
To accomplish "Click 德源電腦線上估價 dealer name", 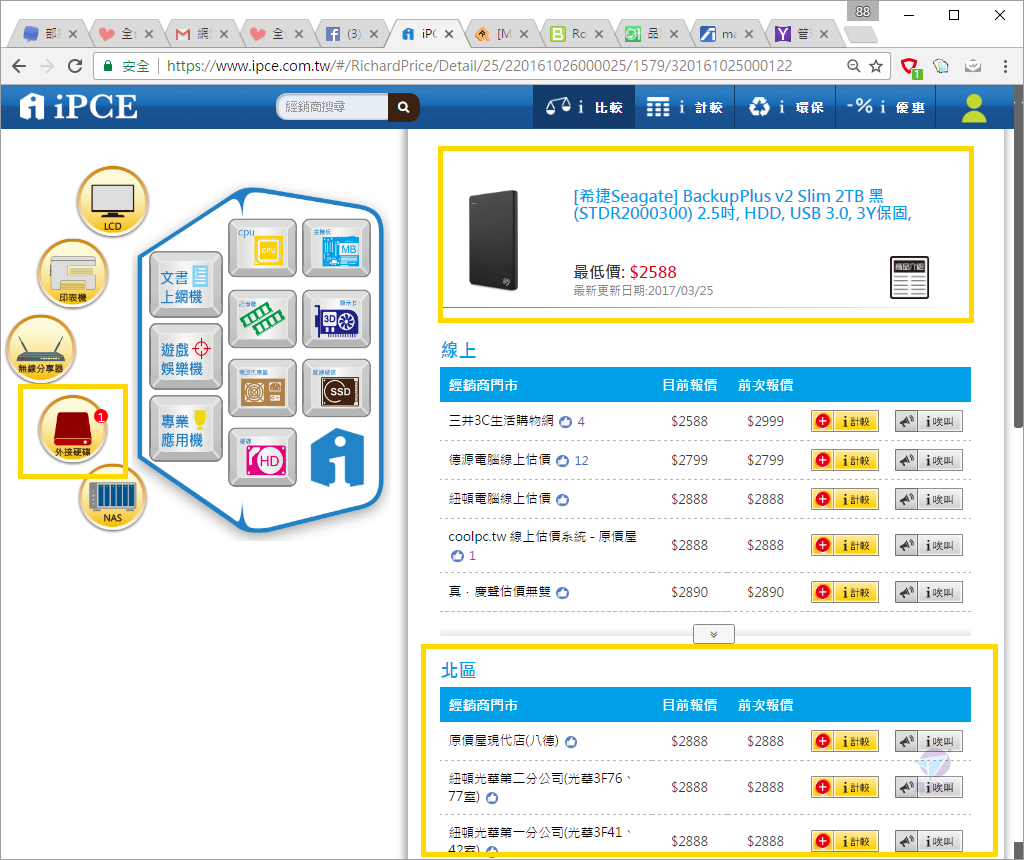I will pos(500,460).
